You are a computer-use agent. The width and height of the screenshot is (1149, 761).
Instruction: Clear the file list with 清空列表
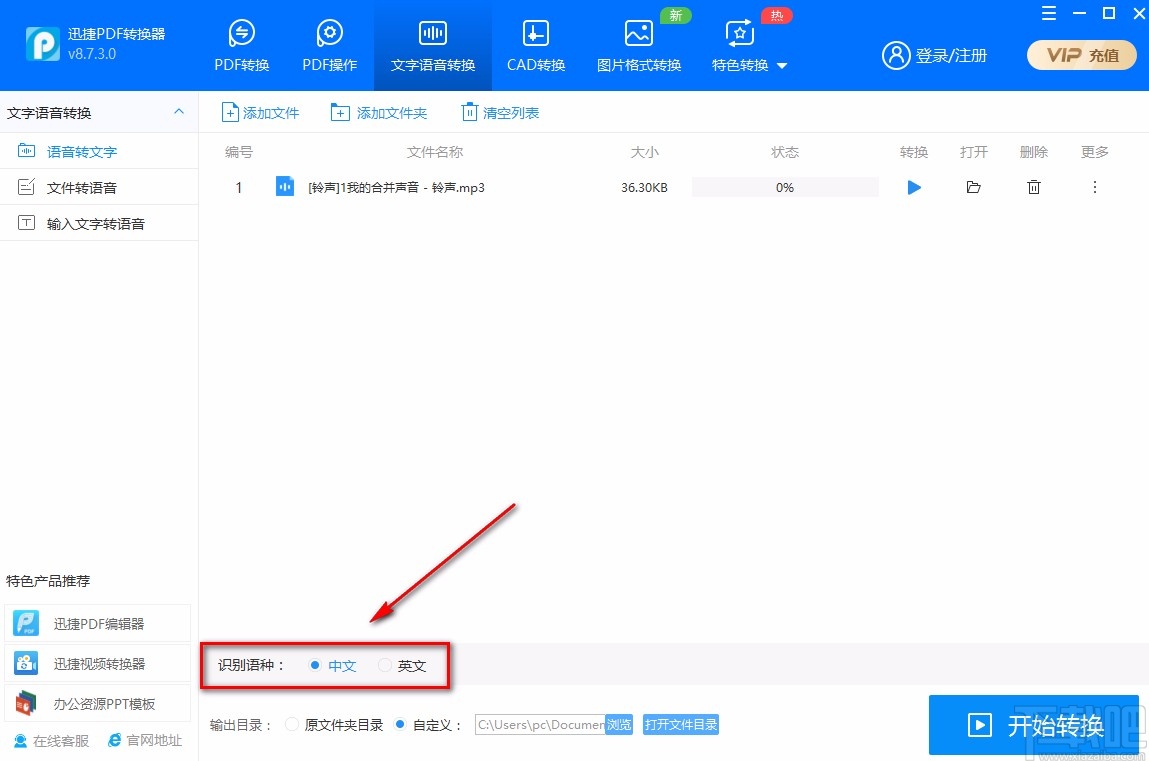tap(499, 112)
